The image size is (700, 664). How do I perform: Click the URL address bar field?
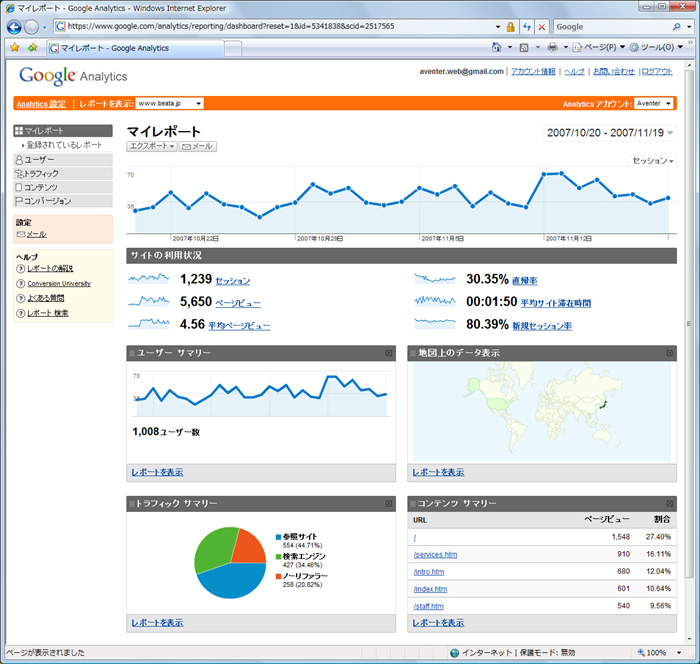(272, 26)
